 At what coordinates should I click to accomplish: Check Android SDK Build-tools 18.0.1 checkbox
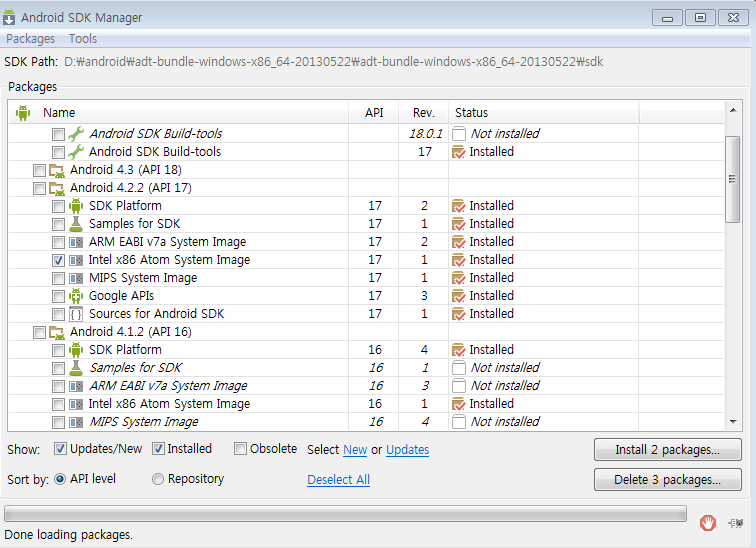(58, 134)
